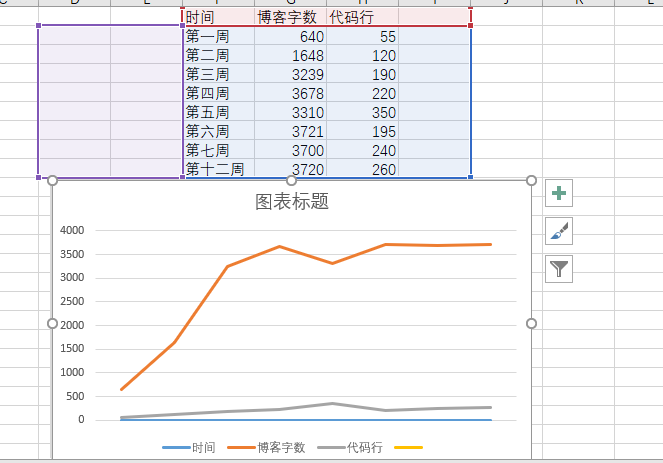Image resolution: width=663 pixels, height=463 pixels.
Task: Select cell with value 3721
Action: click(290, 131)
